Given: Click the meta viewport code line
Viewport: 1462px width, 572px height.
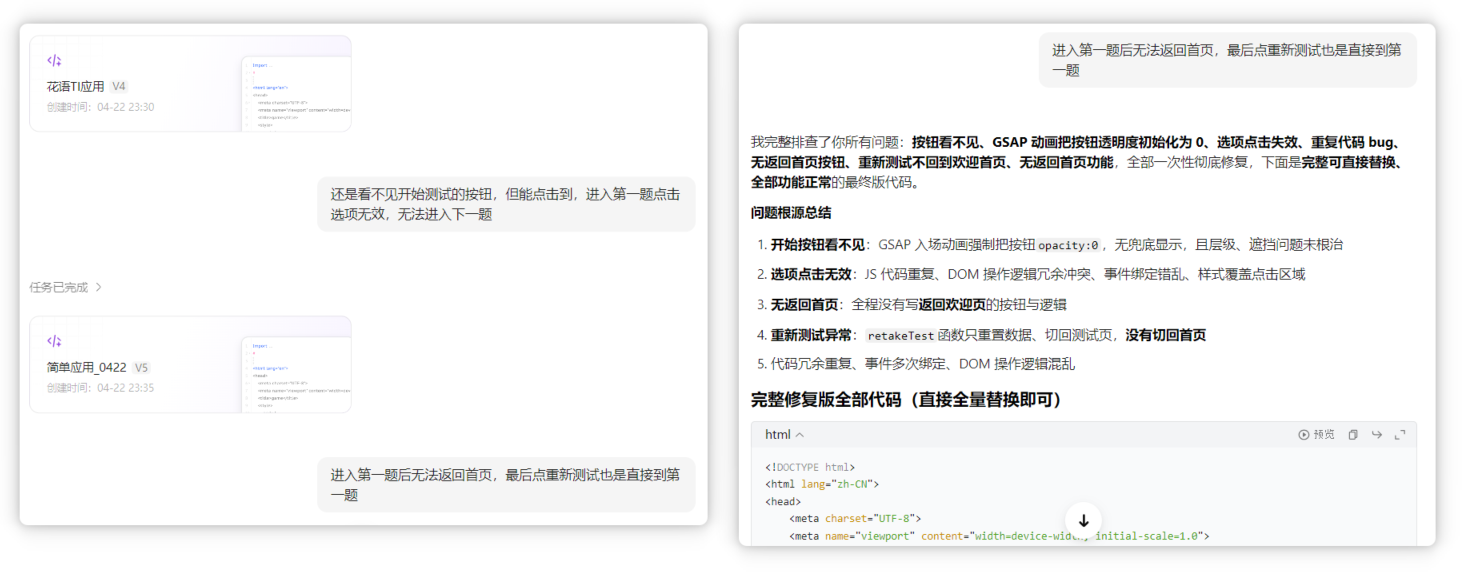Looking at the screenshot, I should pos(999,536).
